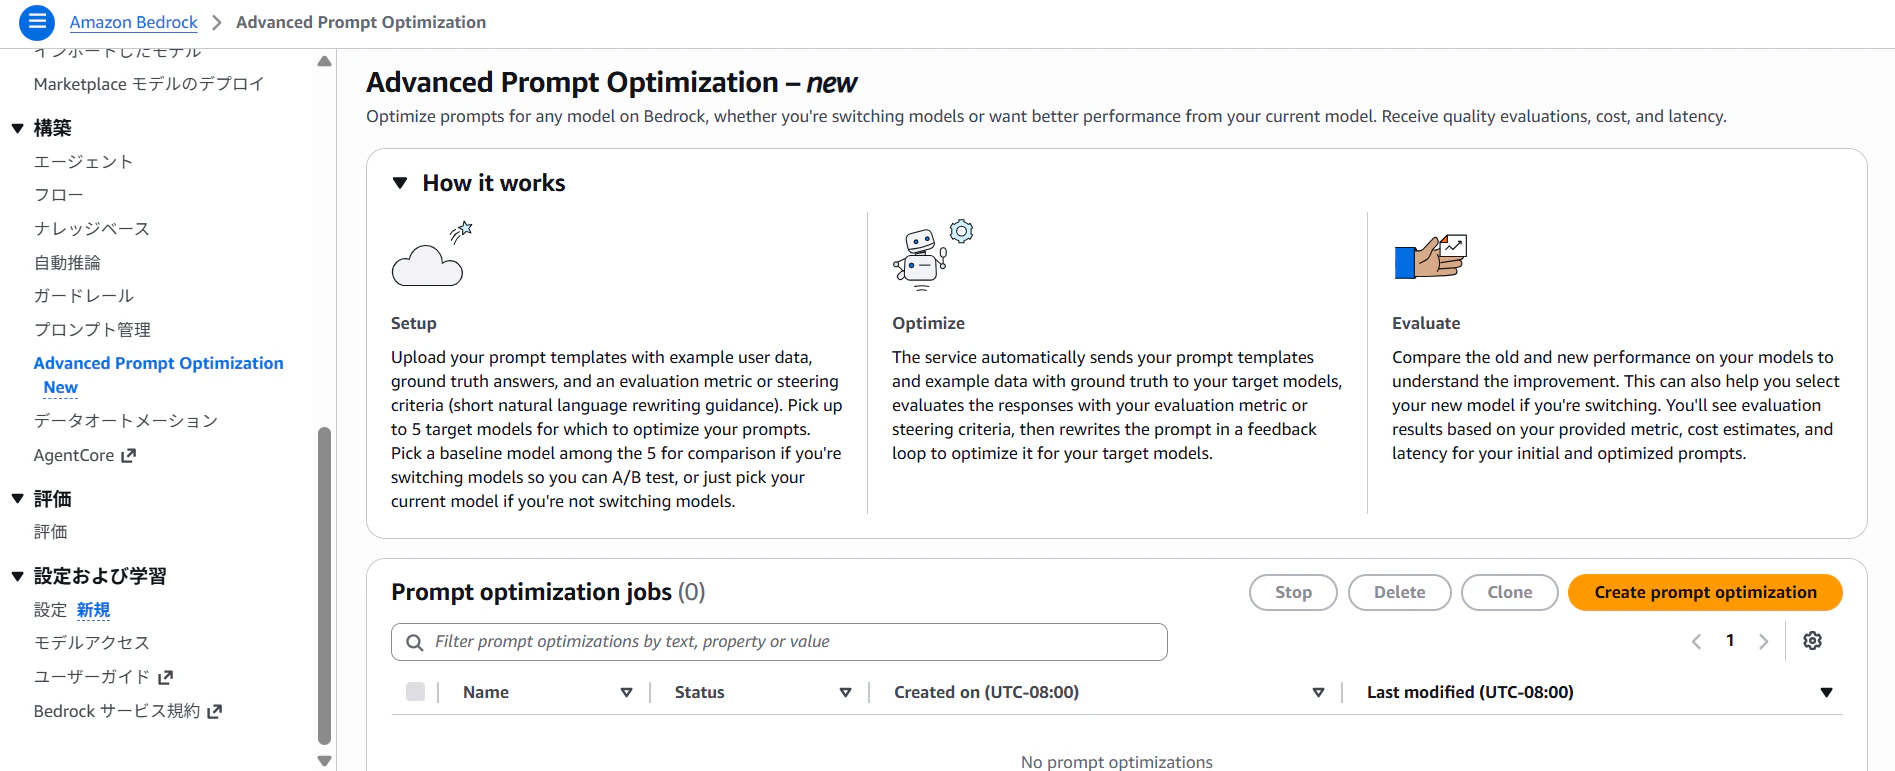Open the Bedrock サービス規約 link
Viewport: 1895px width, 771px height.
tap(117, 711)
